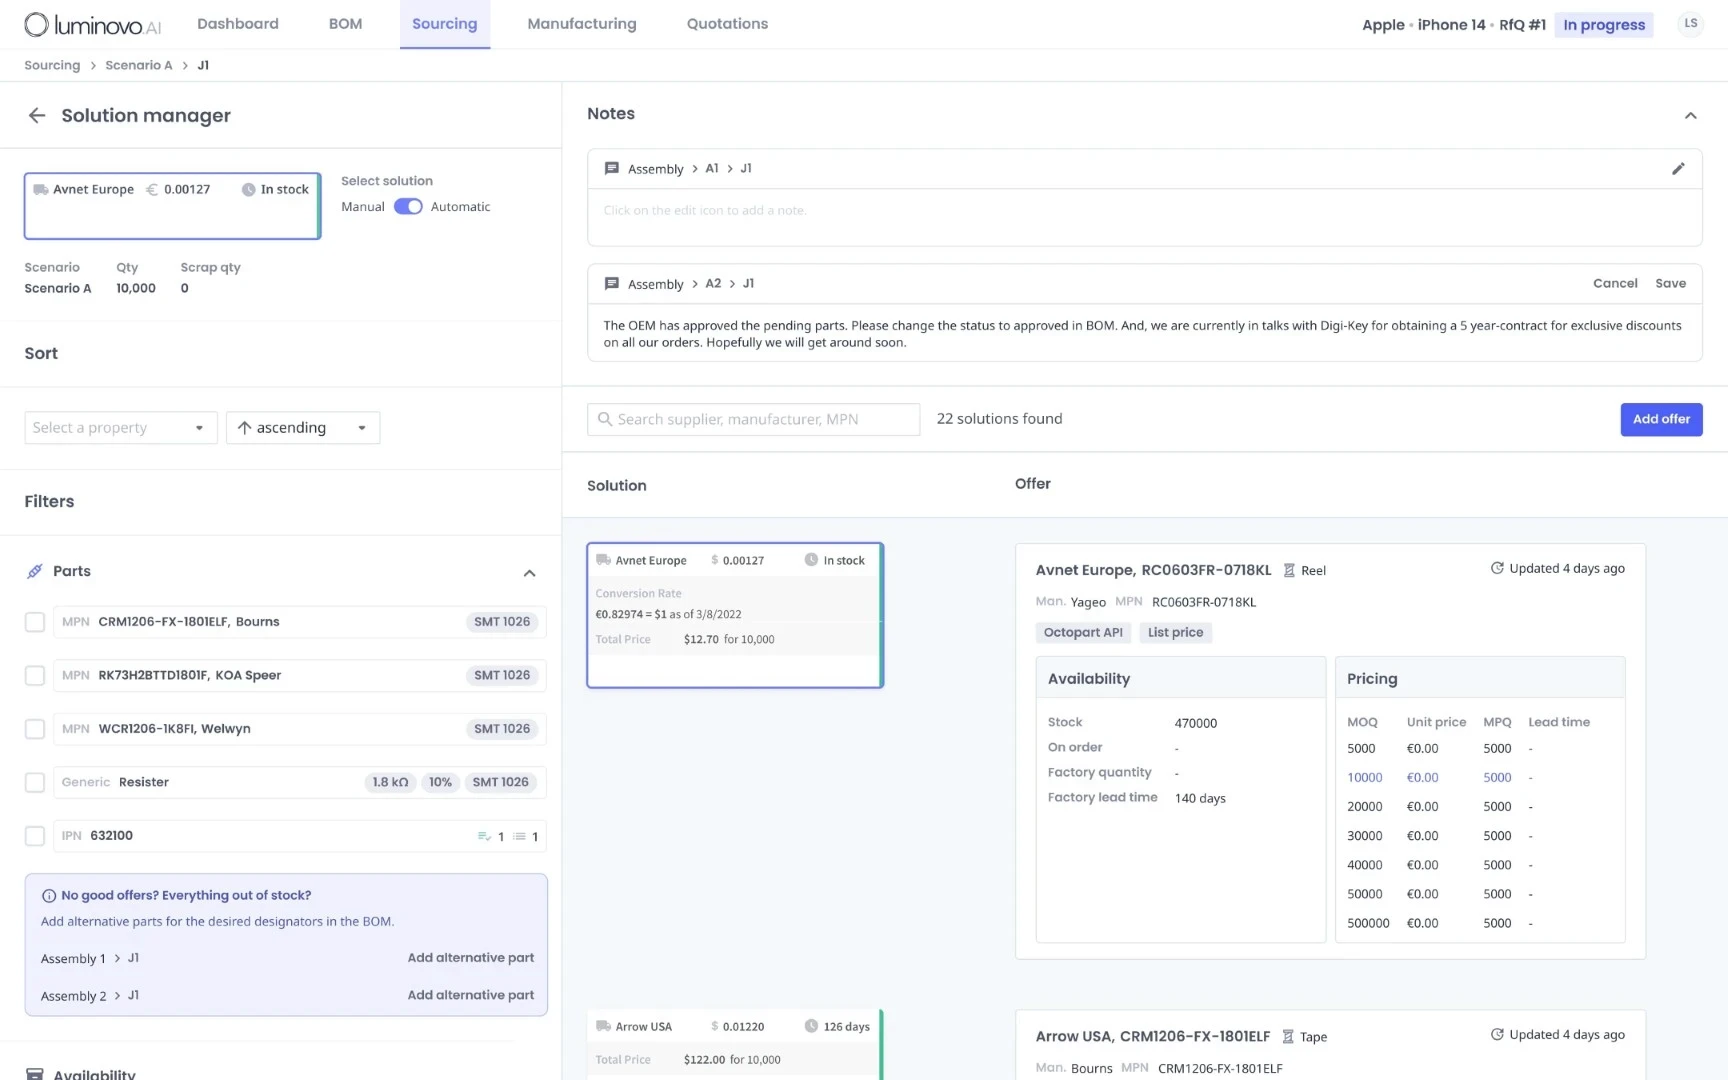Click the Octopart API tag

point(1083,632)
